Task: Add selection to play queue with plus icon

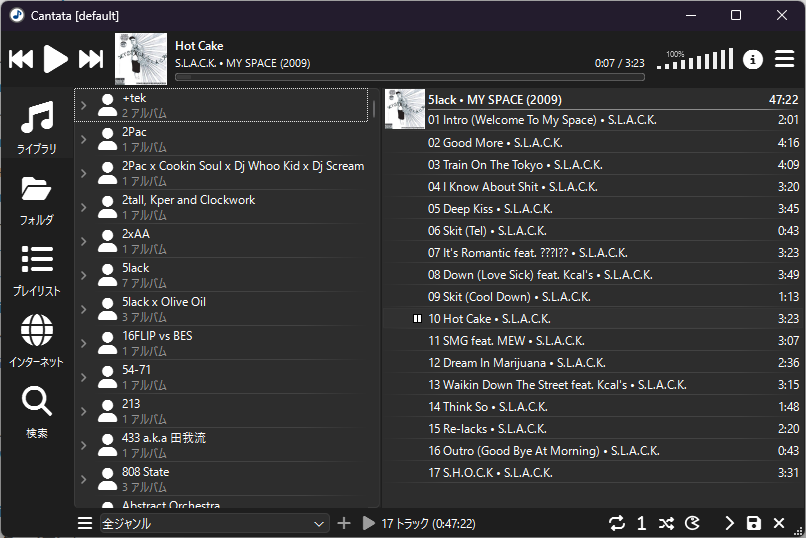Action: (x=344, y=524)
